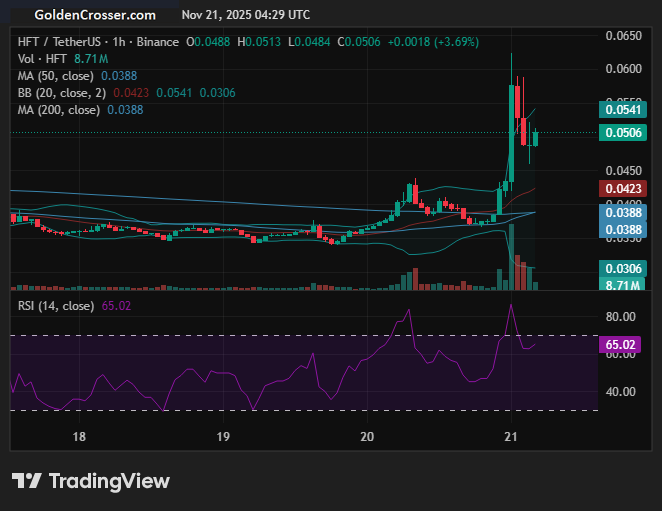The width and height of the screenshot is (662, 511).
Task: Click the 0.0600 price axis tick
Action: point(624,69)
